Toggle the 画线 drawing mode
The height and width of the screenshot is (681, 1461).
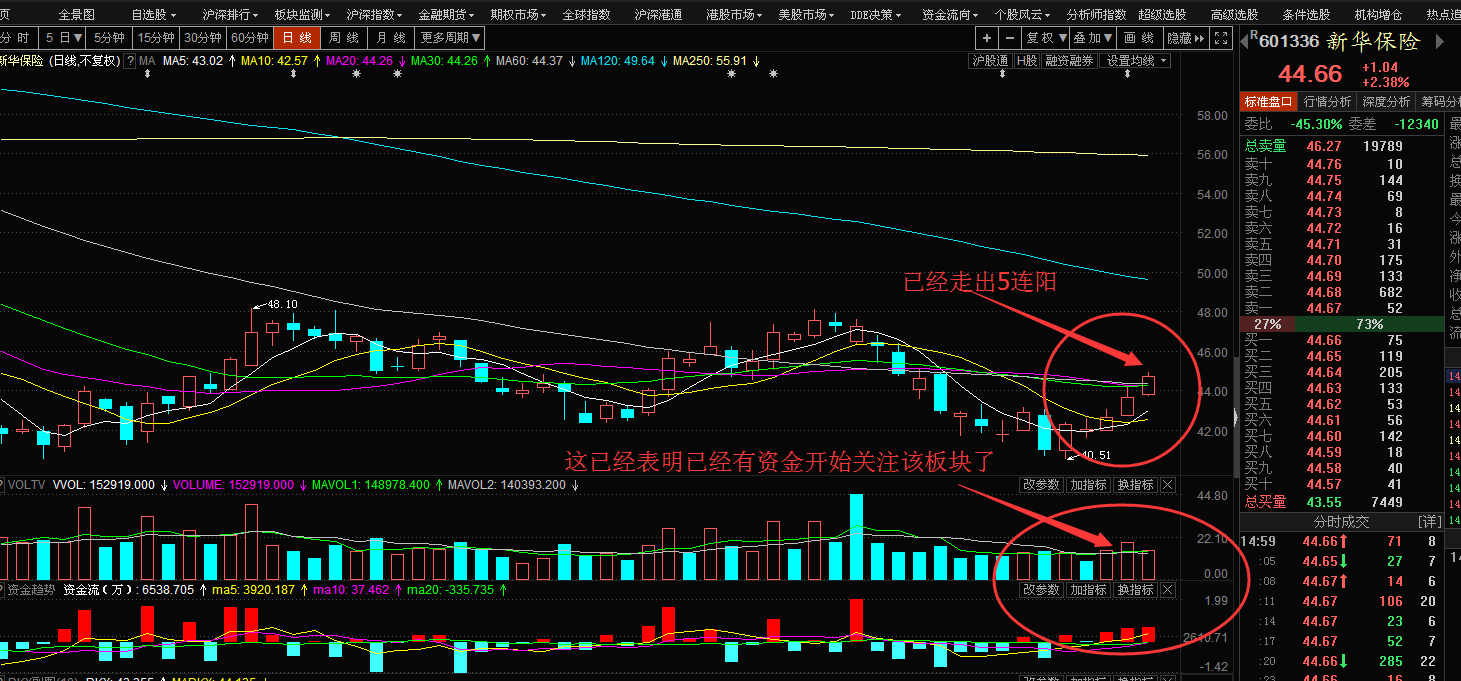(1141, 38)
